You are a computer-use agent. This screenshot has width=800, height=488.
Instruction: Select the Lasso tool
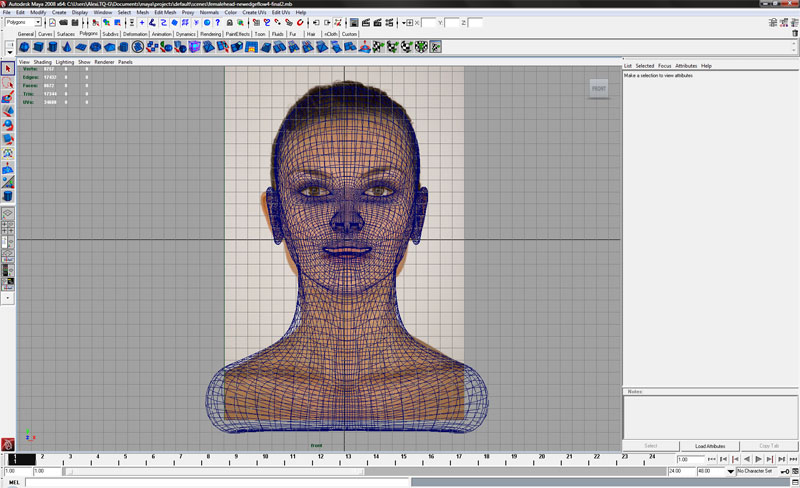pyautogui.click(x=8, y=83)
